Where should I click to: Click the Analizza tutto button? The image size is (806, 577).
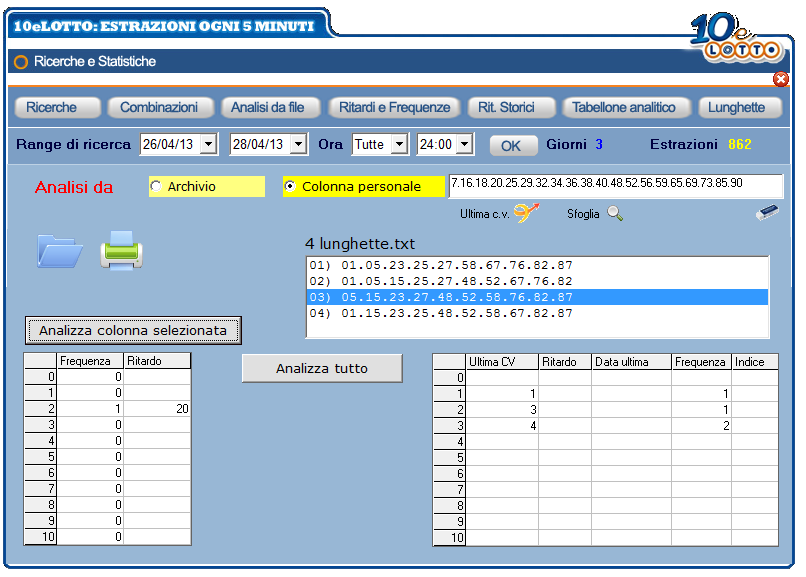coord(322,368)
